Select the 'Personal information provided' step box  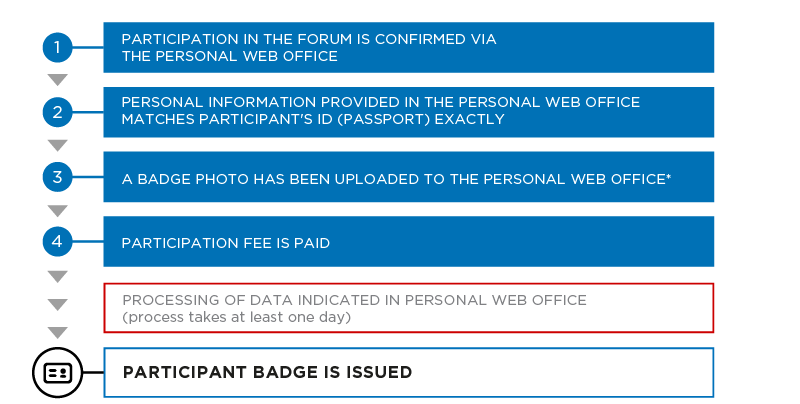tap(409, 112)
